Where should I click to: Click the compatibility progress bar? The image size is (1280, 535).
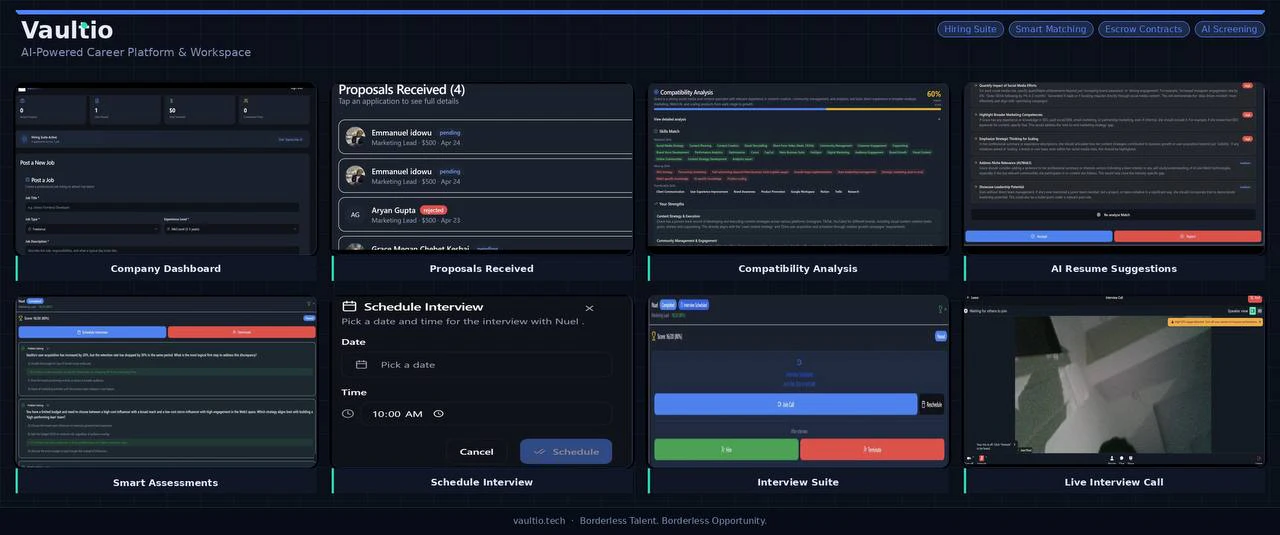[x=798, y=108]
